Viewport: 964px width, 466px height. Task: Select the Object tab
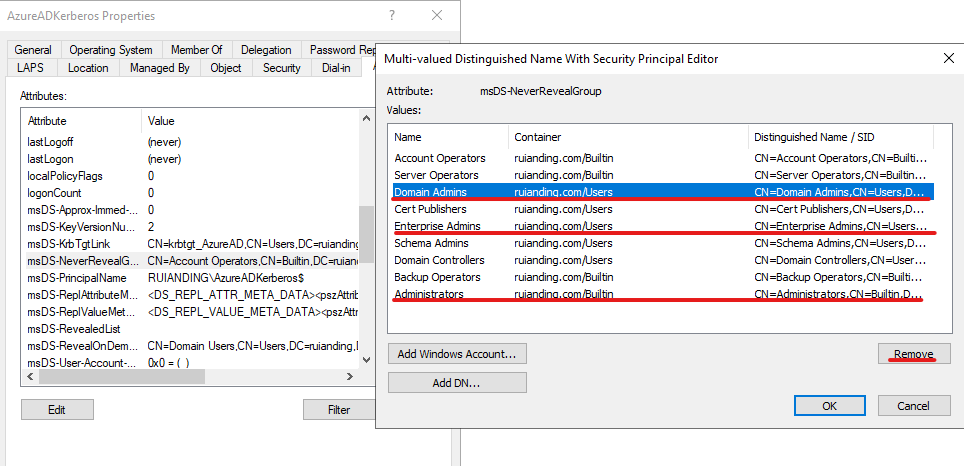point(226,68)
